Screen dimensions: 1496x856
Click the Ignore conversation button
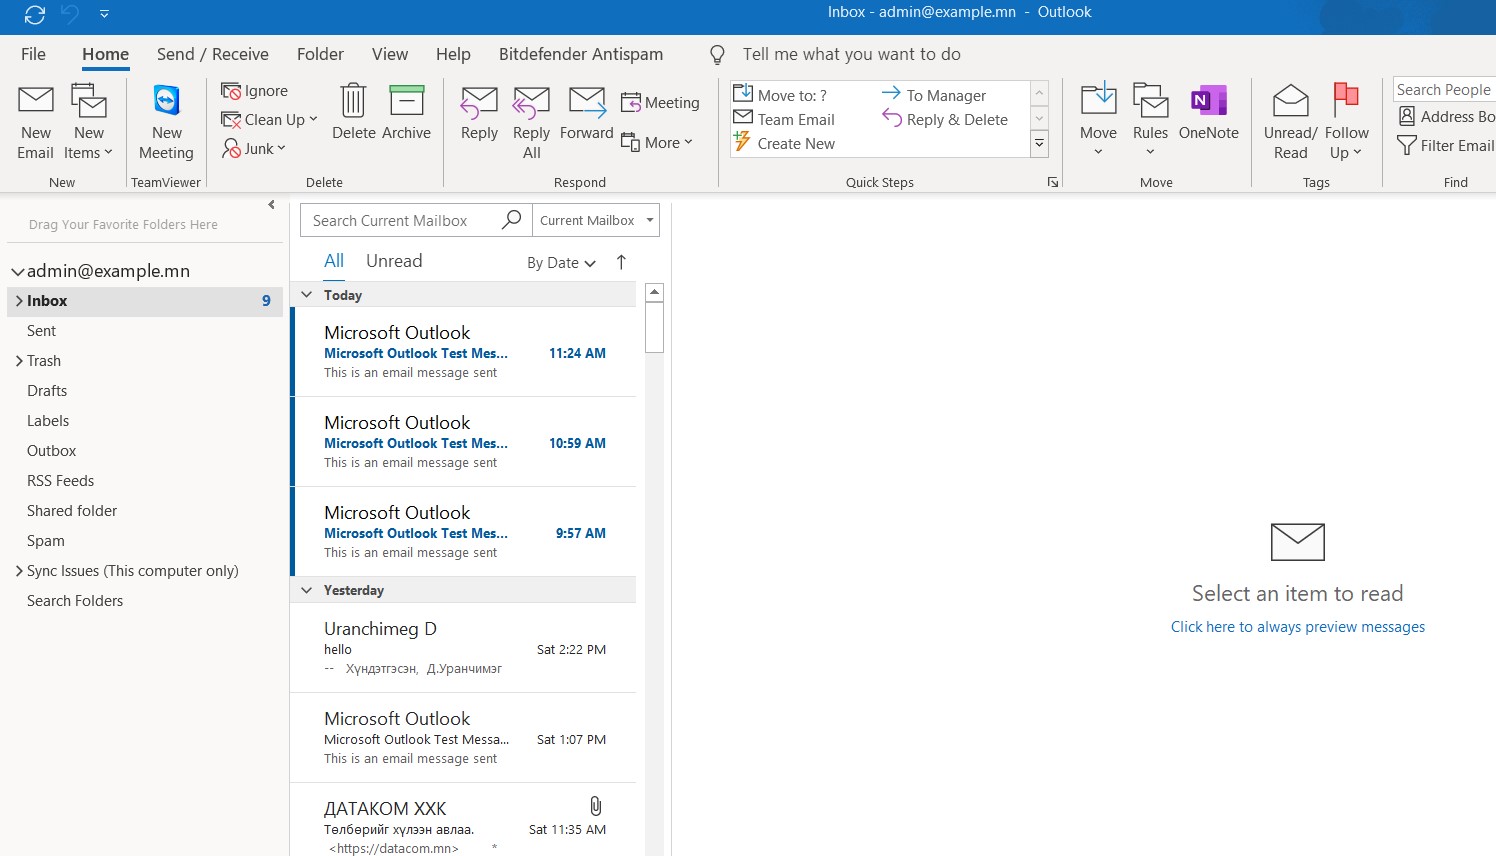point(255,91)
